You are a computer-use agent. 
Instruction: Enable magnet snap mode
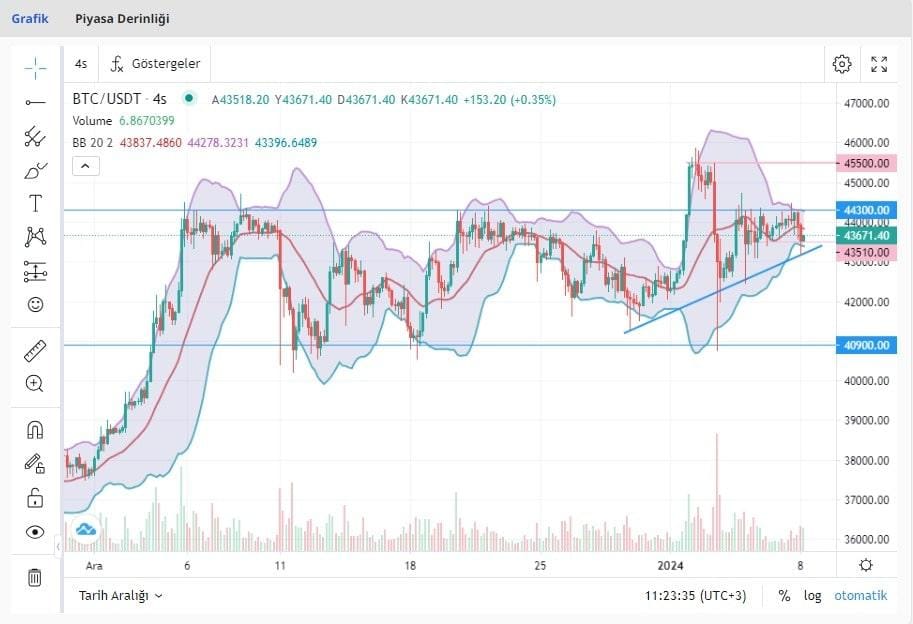coord(34,428)
